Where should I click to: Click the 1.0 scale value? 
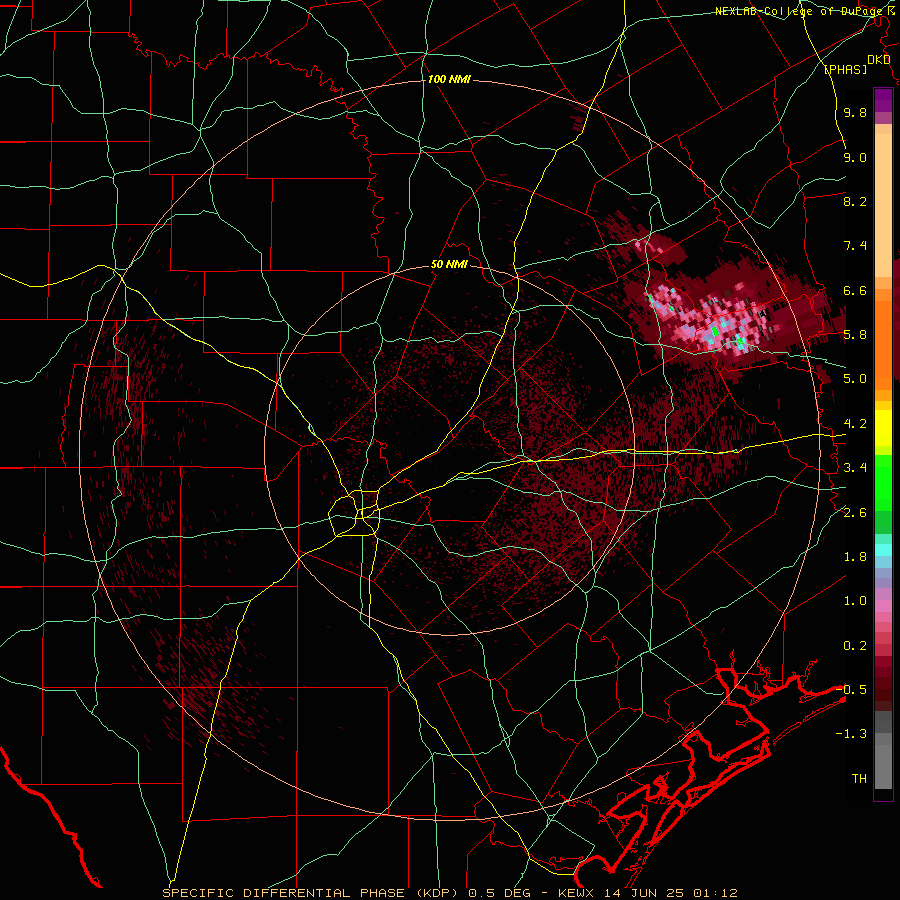(855, 601)
